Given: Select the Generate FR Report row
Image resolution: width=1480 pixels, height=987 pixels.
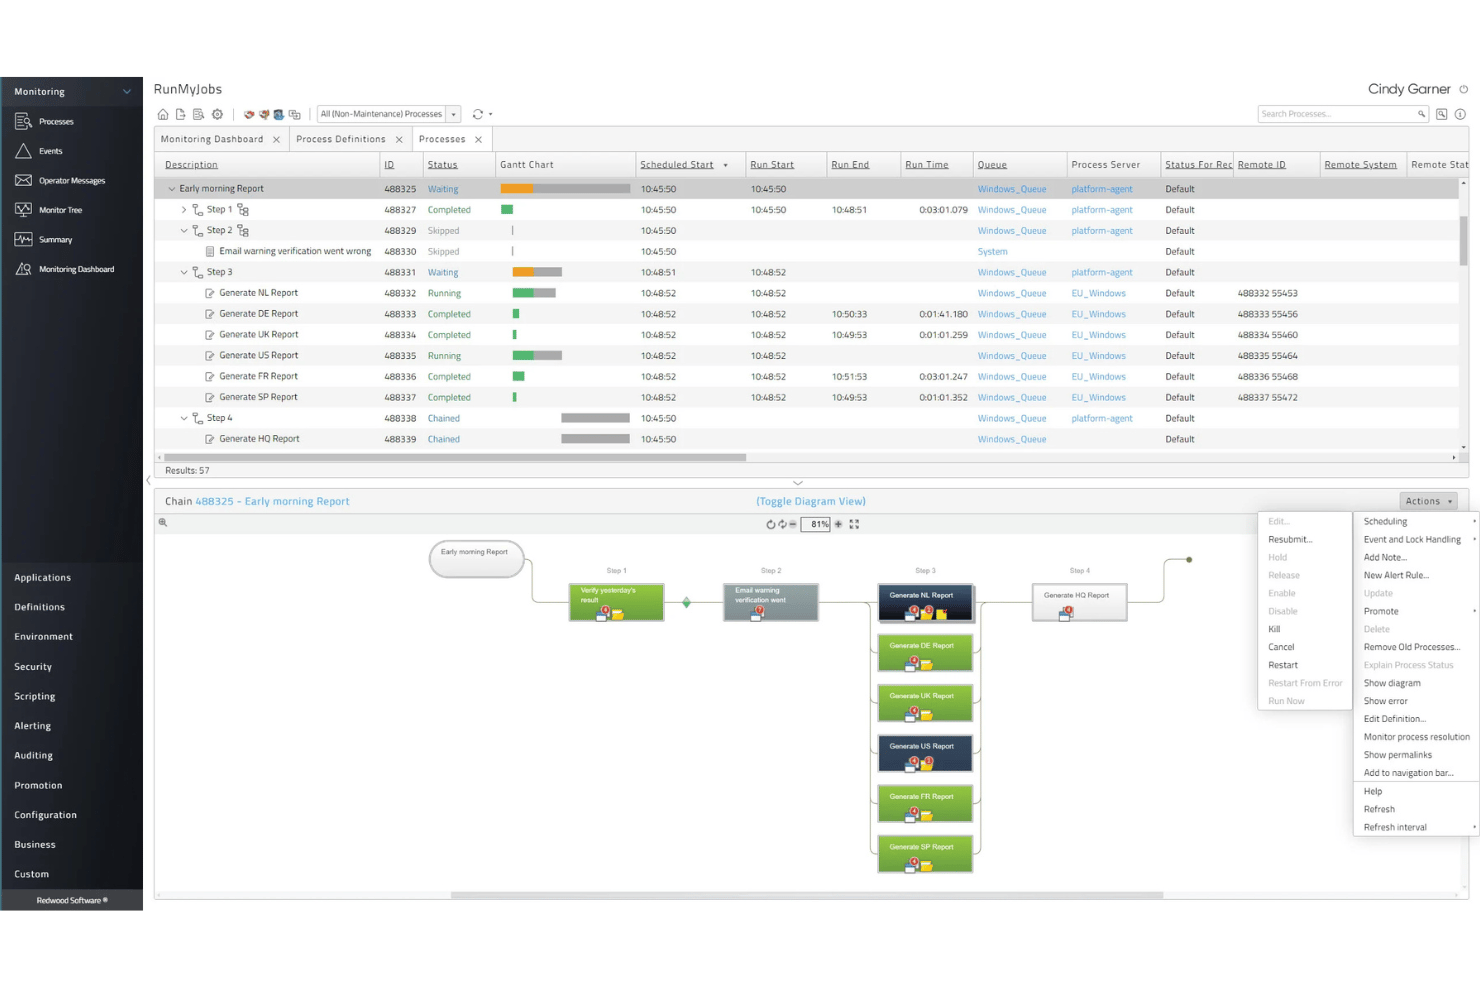Looking at the screenshot, I should click(806, 377).
